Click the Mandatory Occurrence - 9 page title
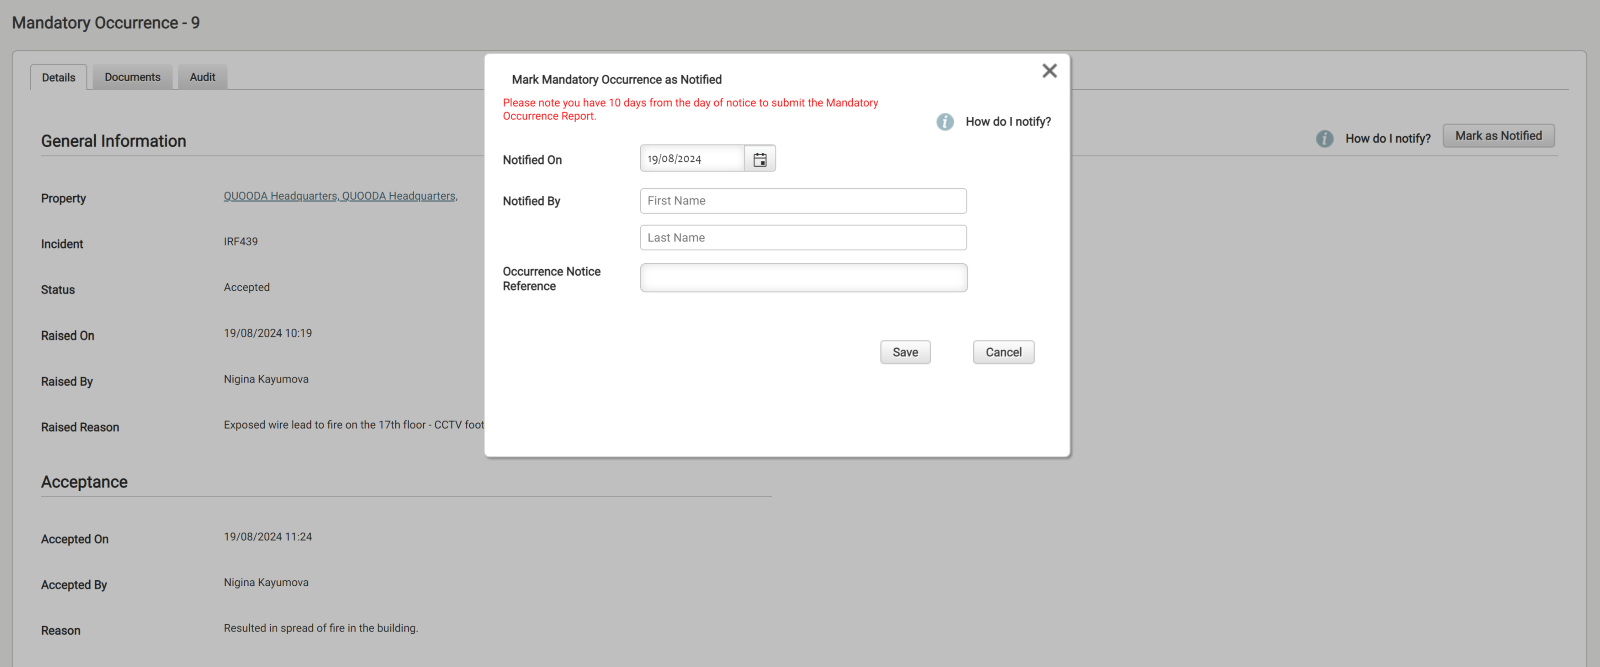This screenshot has width=1600, height=667. [x=106, y=23]
